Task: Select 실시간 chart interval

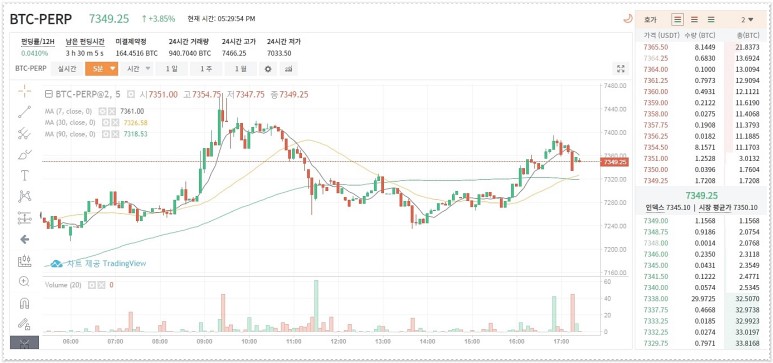Action: tap(67, 69)
